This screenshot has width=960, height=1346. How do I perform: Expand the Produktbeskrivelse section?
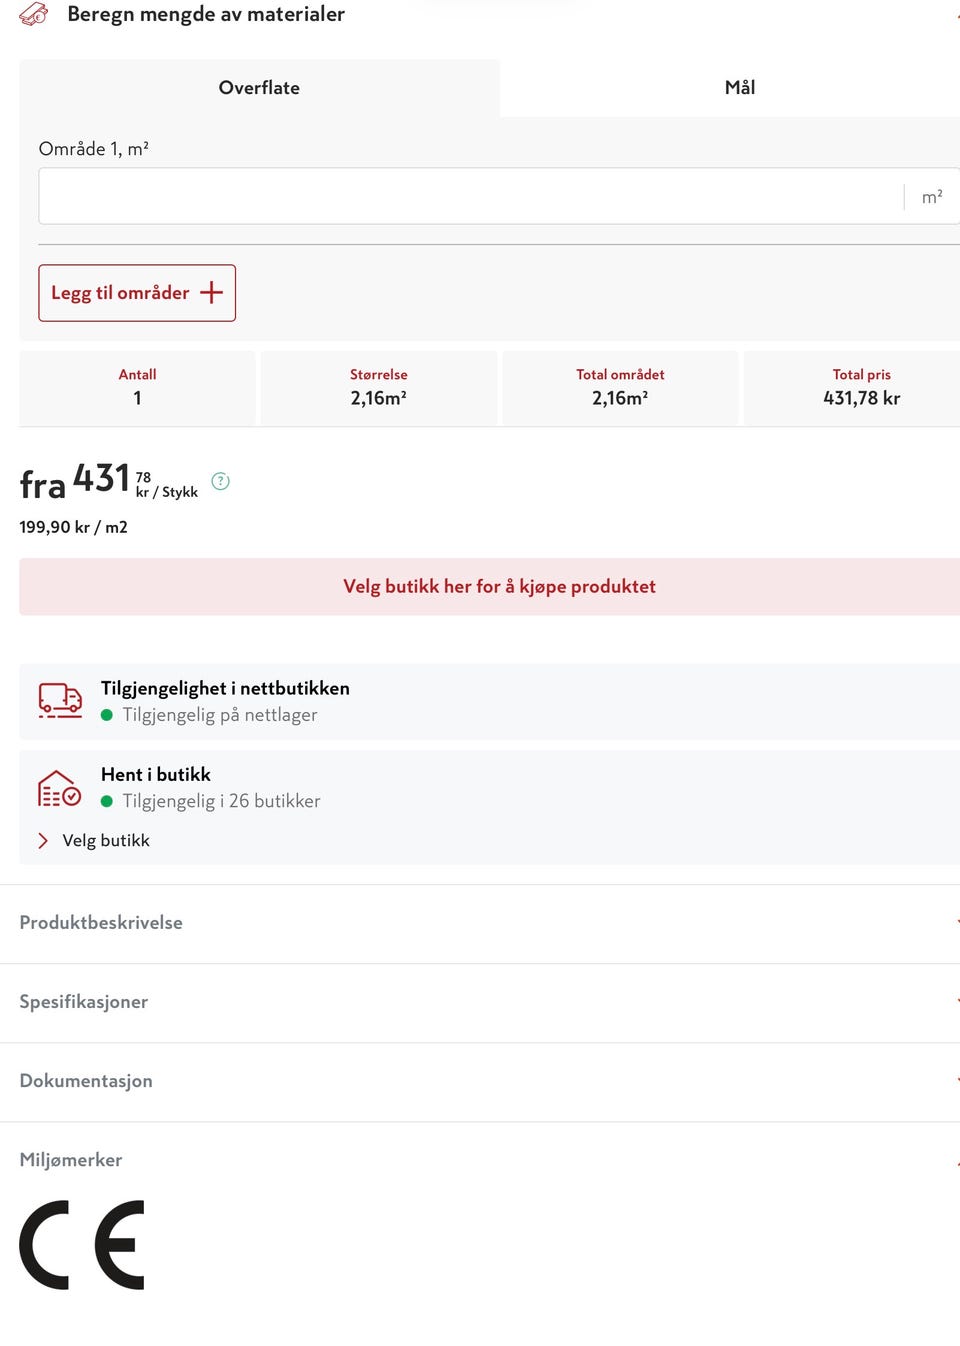pyautogui.click(x=480, y=923)
